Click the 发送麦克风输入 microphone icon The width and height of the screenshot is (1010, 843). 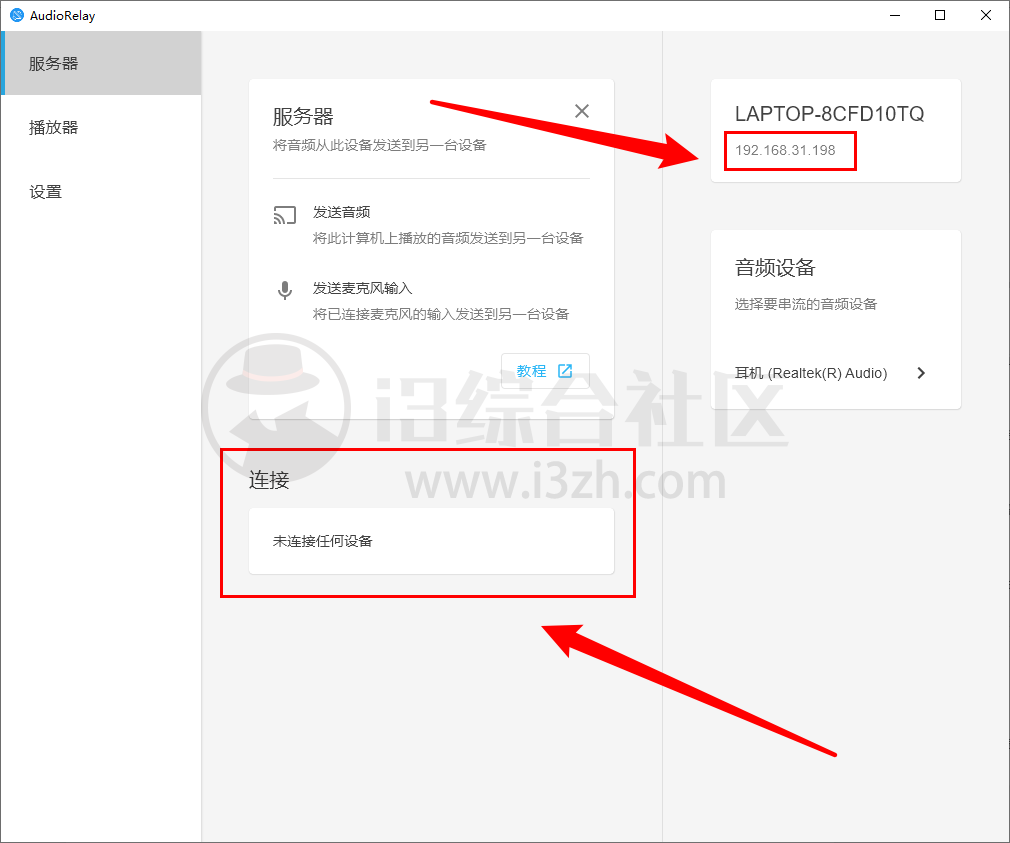click(x=285, y=290)
